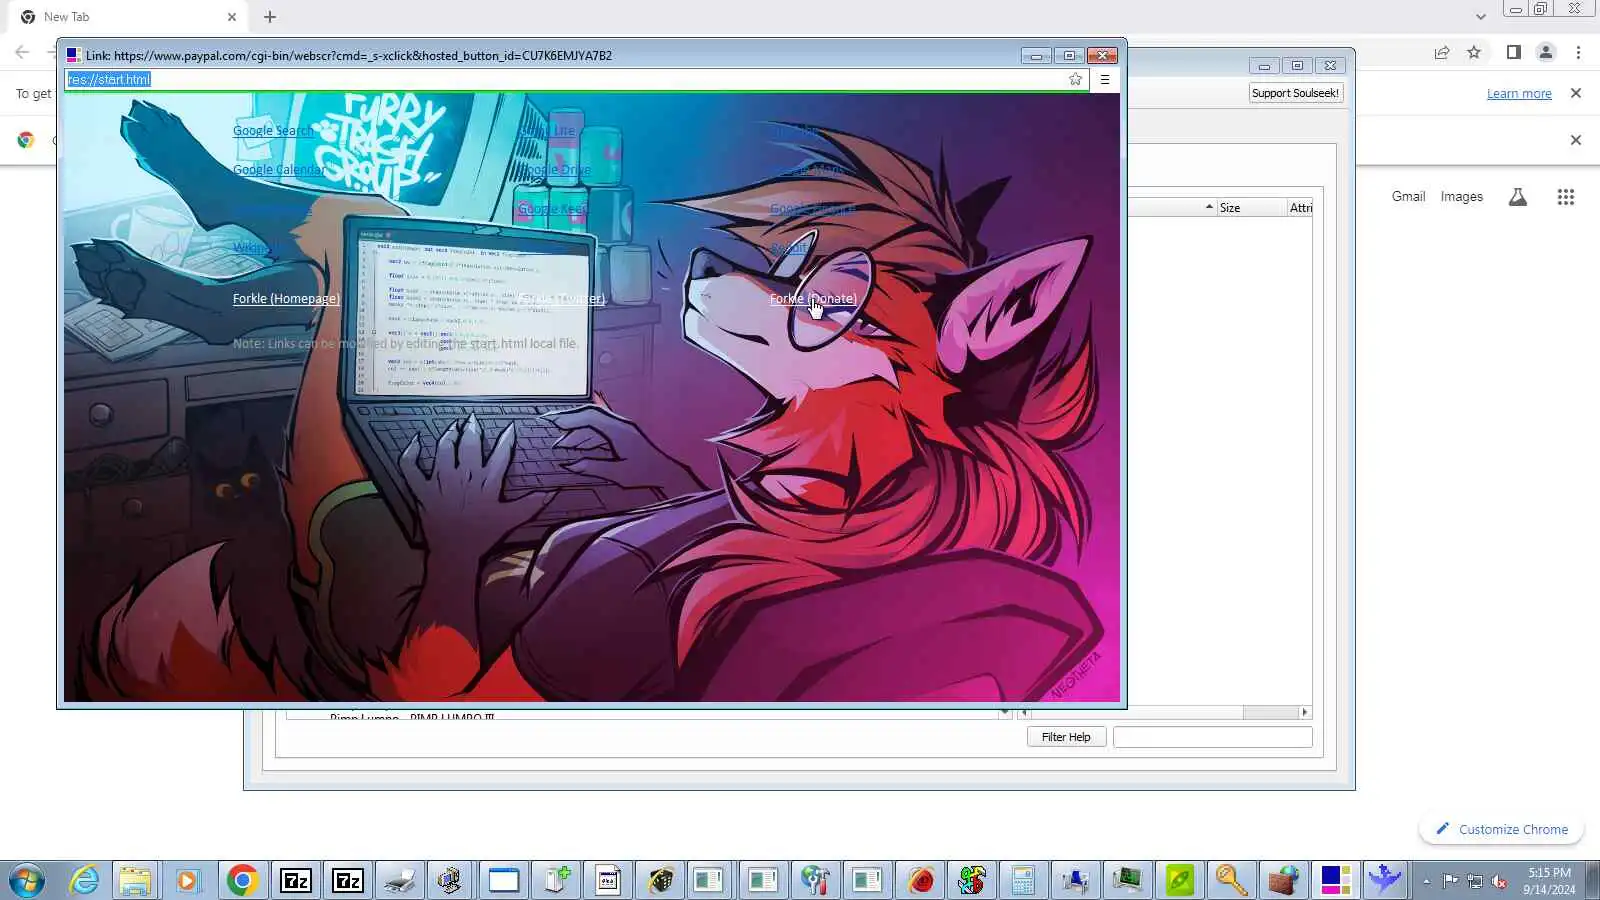Click the Search Labs flask icon
Screen dimensions: 1600x900
pos(1518,197)
